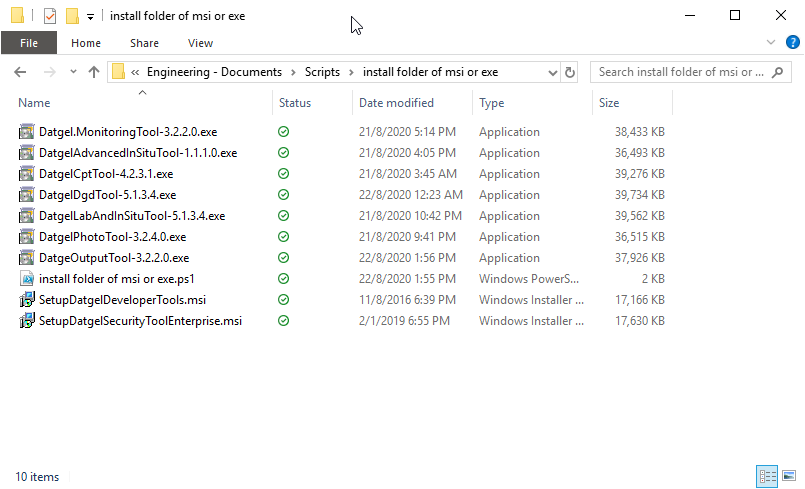Click the New folder quick access icon

[72, 16]
